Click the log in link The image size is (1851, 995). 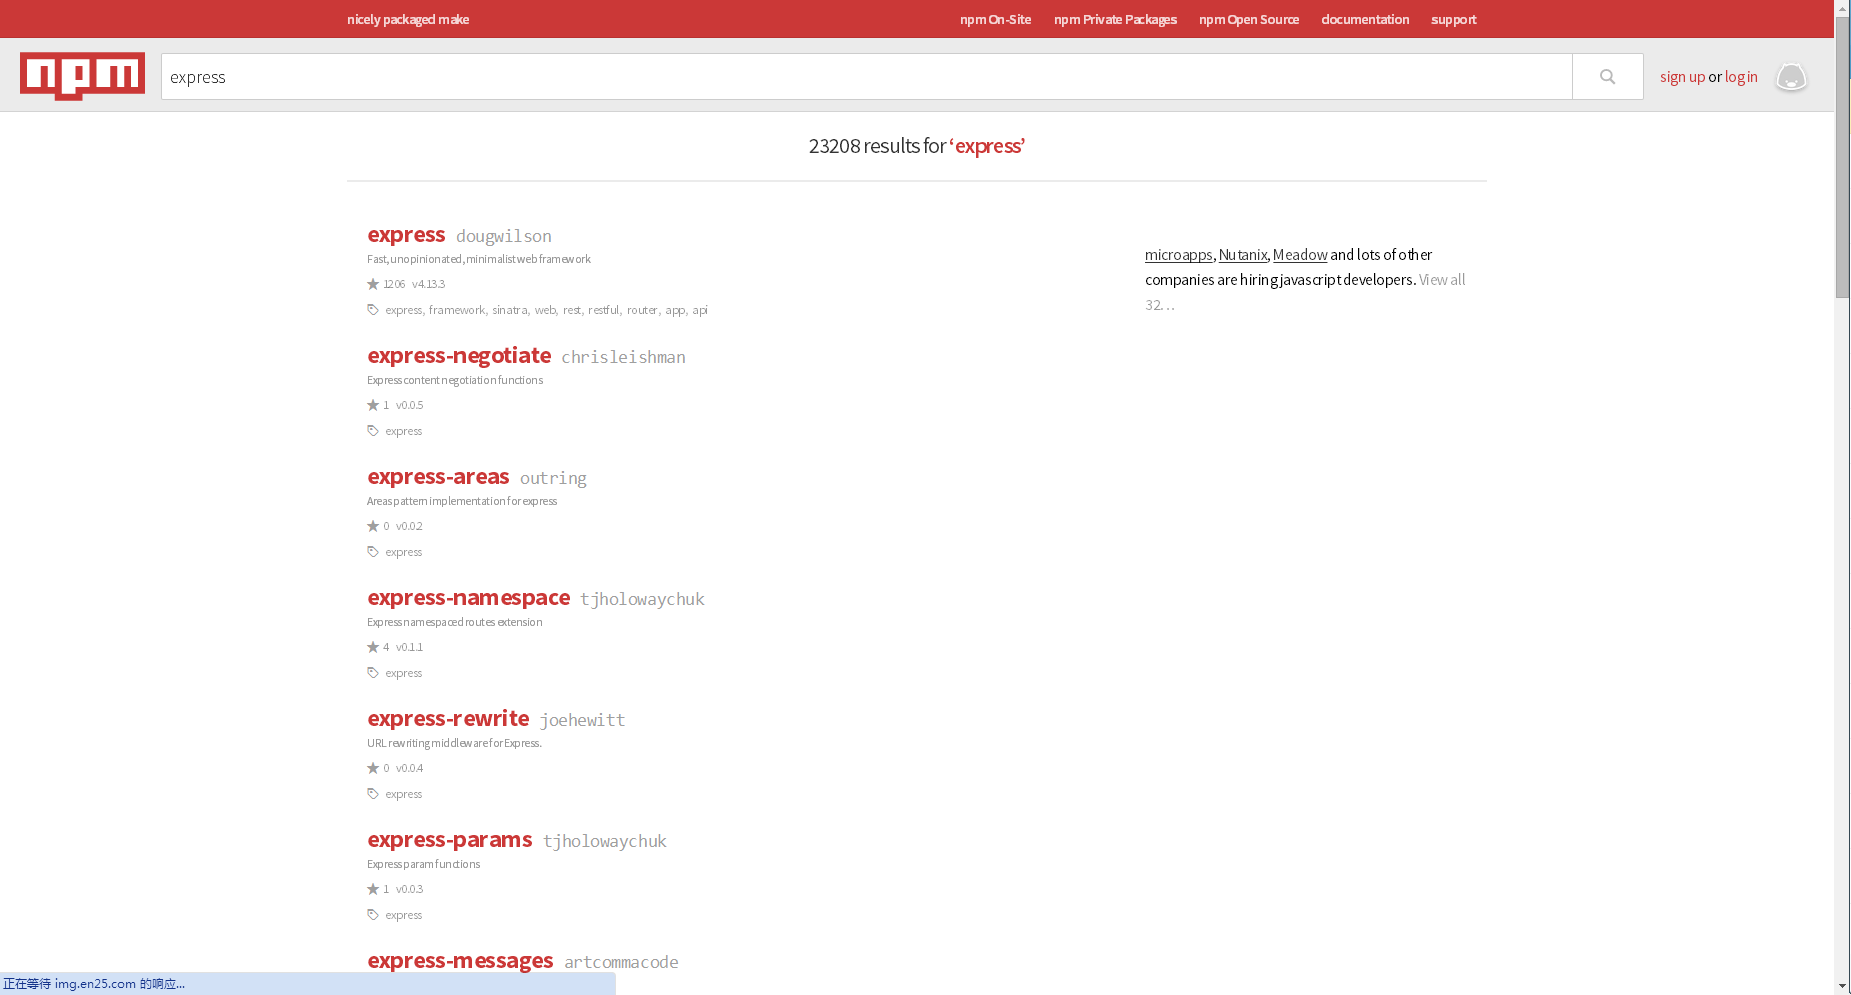click(1741, 77)
